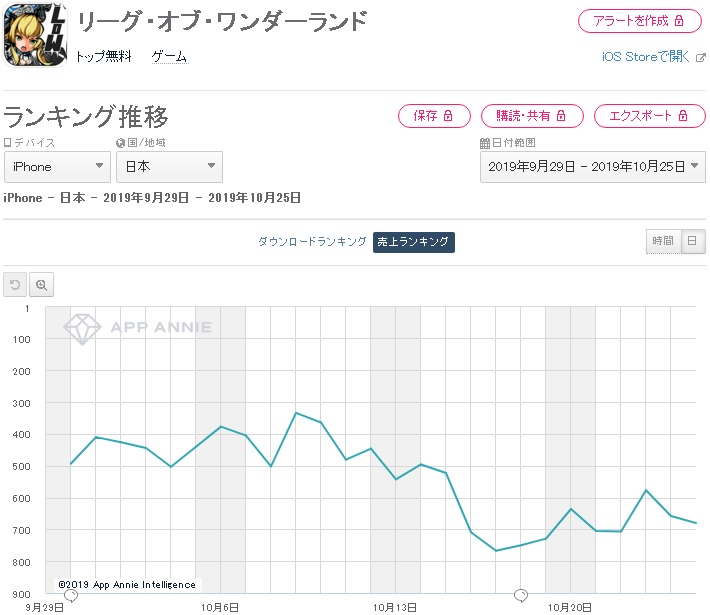Screen dimensions: 710x615
Task: Click the 購読・共有 button
Action: point(532,116)
